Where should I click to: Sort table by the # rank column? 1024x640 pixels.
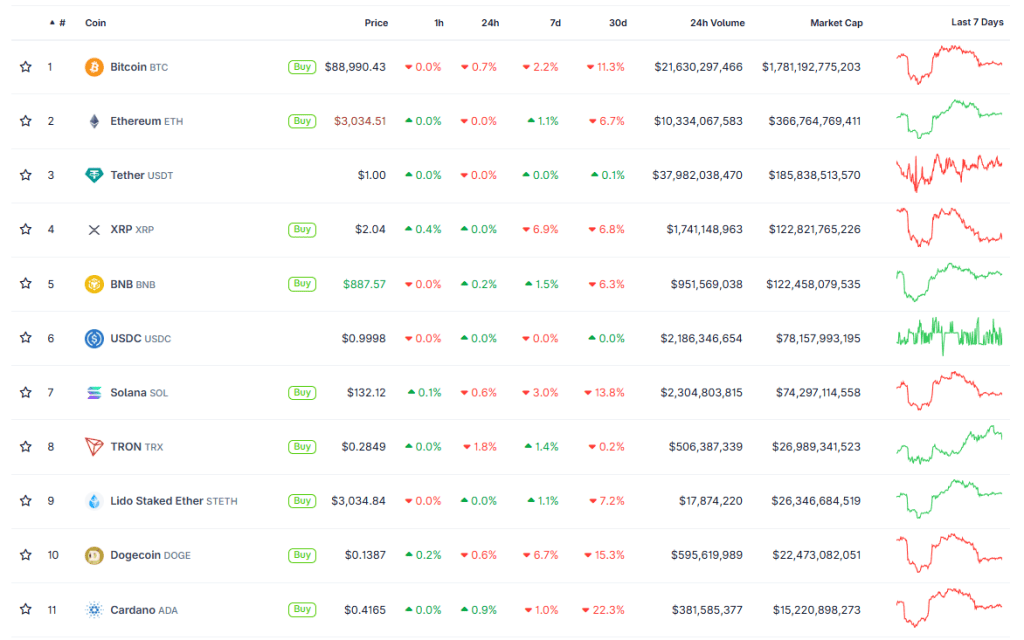pyautogui.click(x=61, y=23)
